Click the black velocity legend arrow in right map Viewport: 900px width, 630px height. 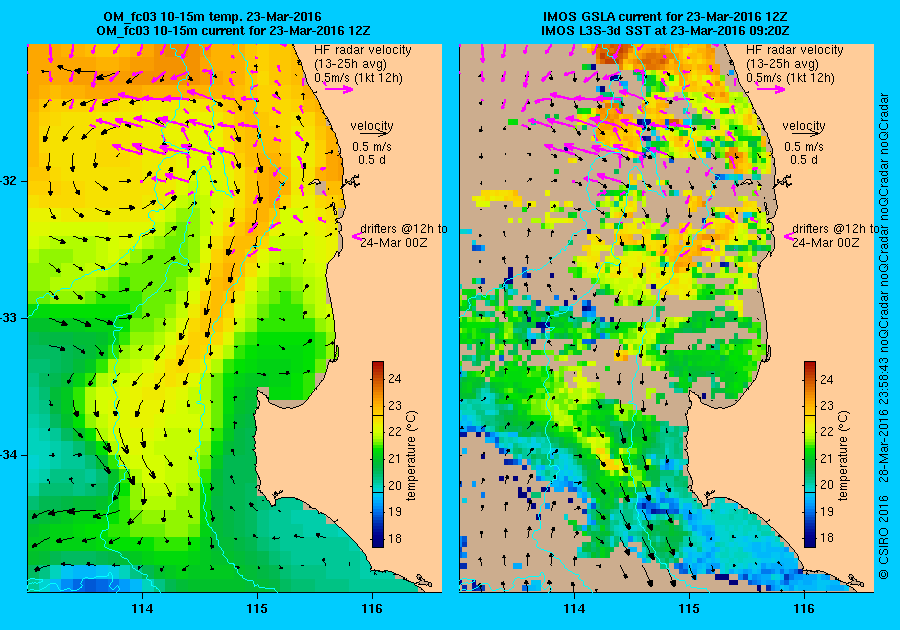(x=806, y=134)
